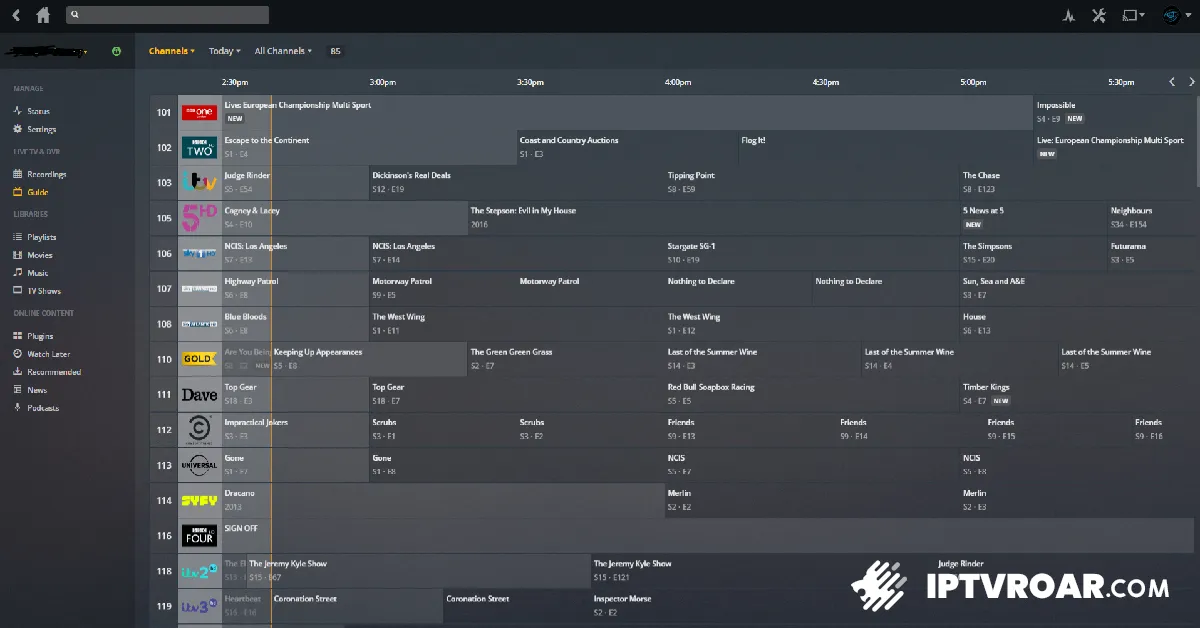Select Dickinson's Real Deals
This screenshot has width=1200, height=628.
tap(516, 183)
